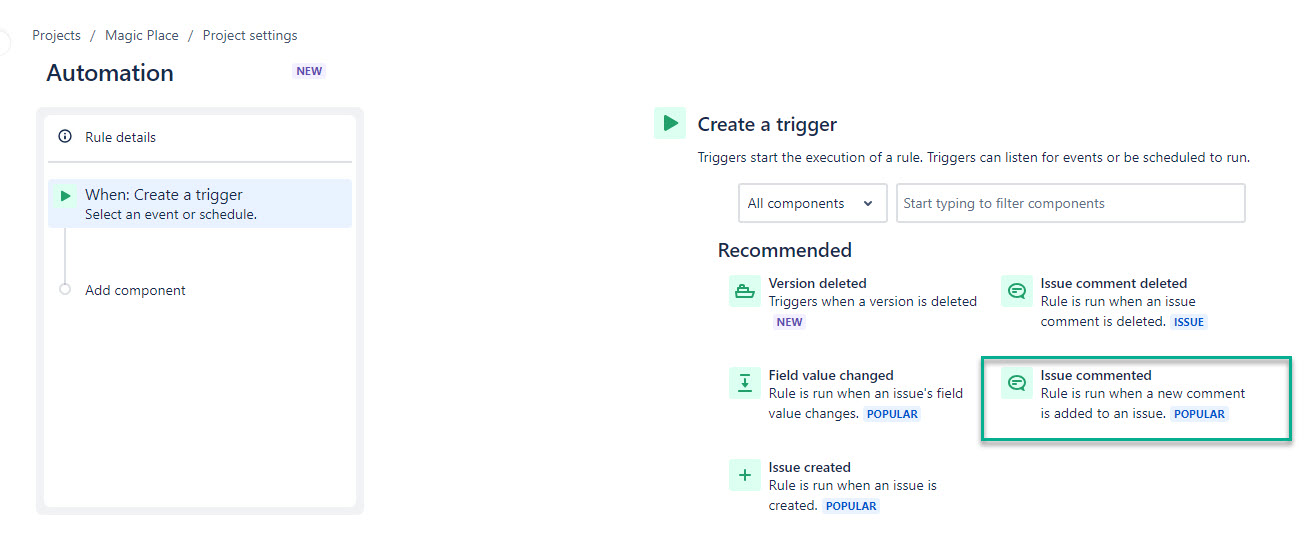1307x557 pixels.
Task: Open Rule details in the rule sidebar
Action: (x=121, y=137)
